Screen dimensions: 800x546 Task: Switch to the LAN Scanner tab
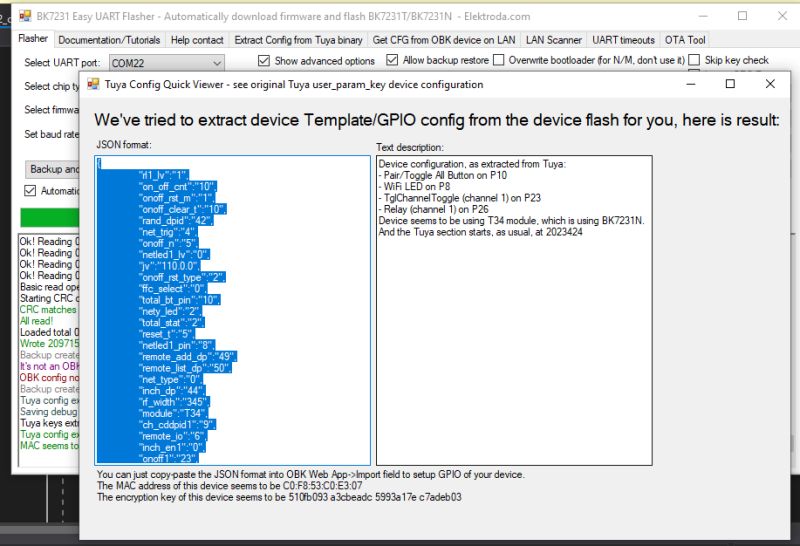point(554,40)
